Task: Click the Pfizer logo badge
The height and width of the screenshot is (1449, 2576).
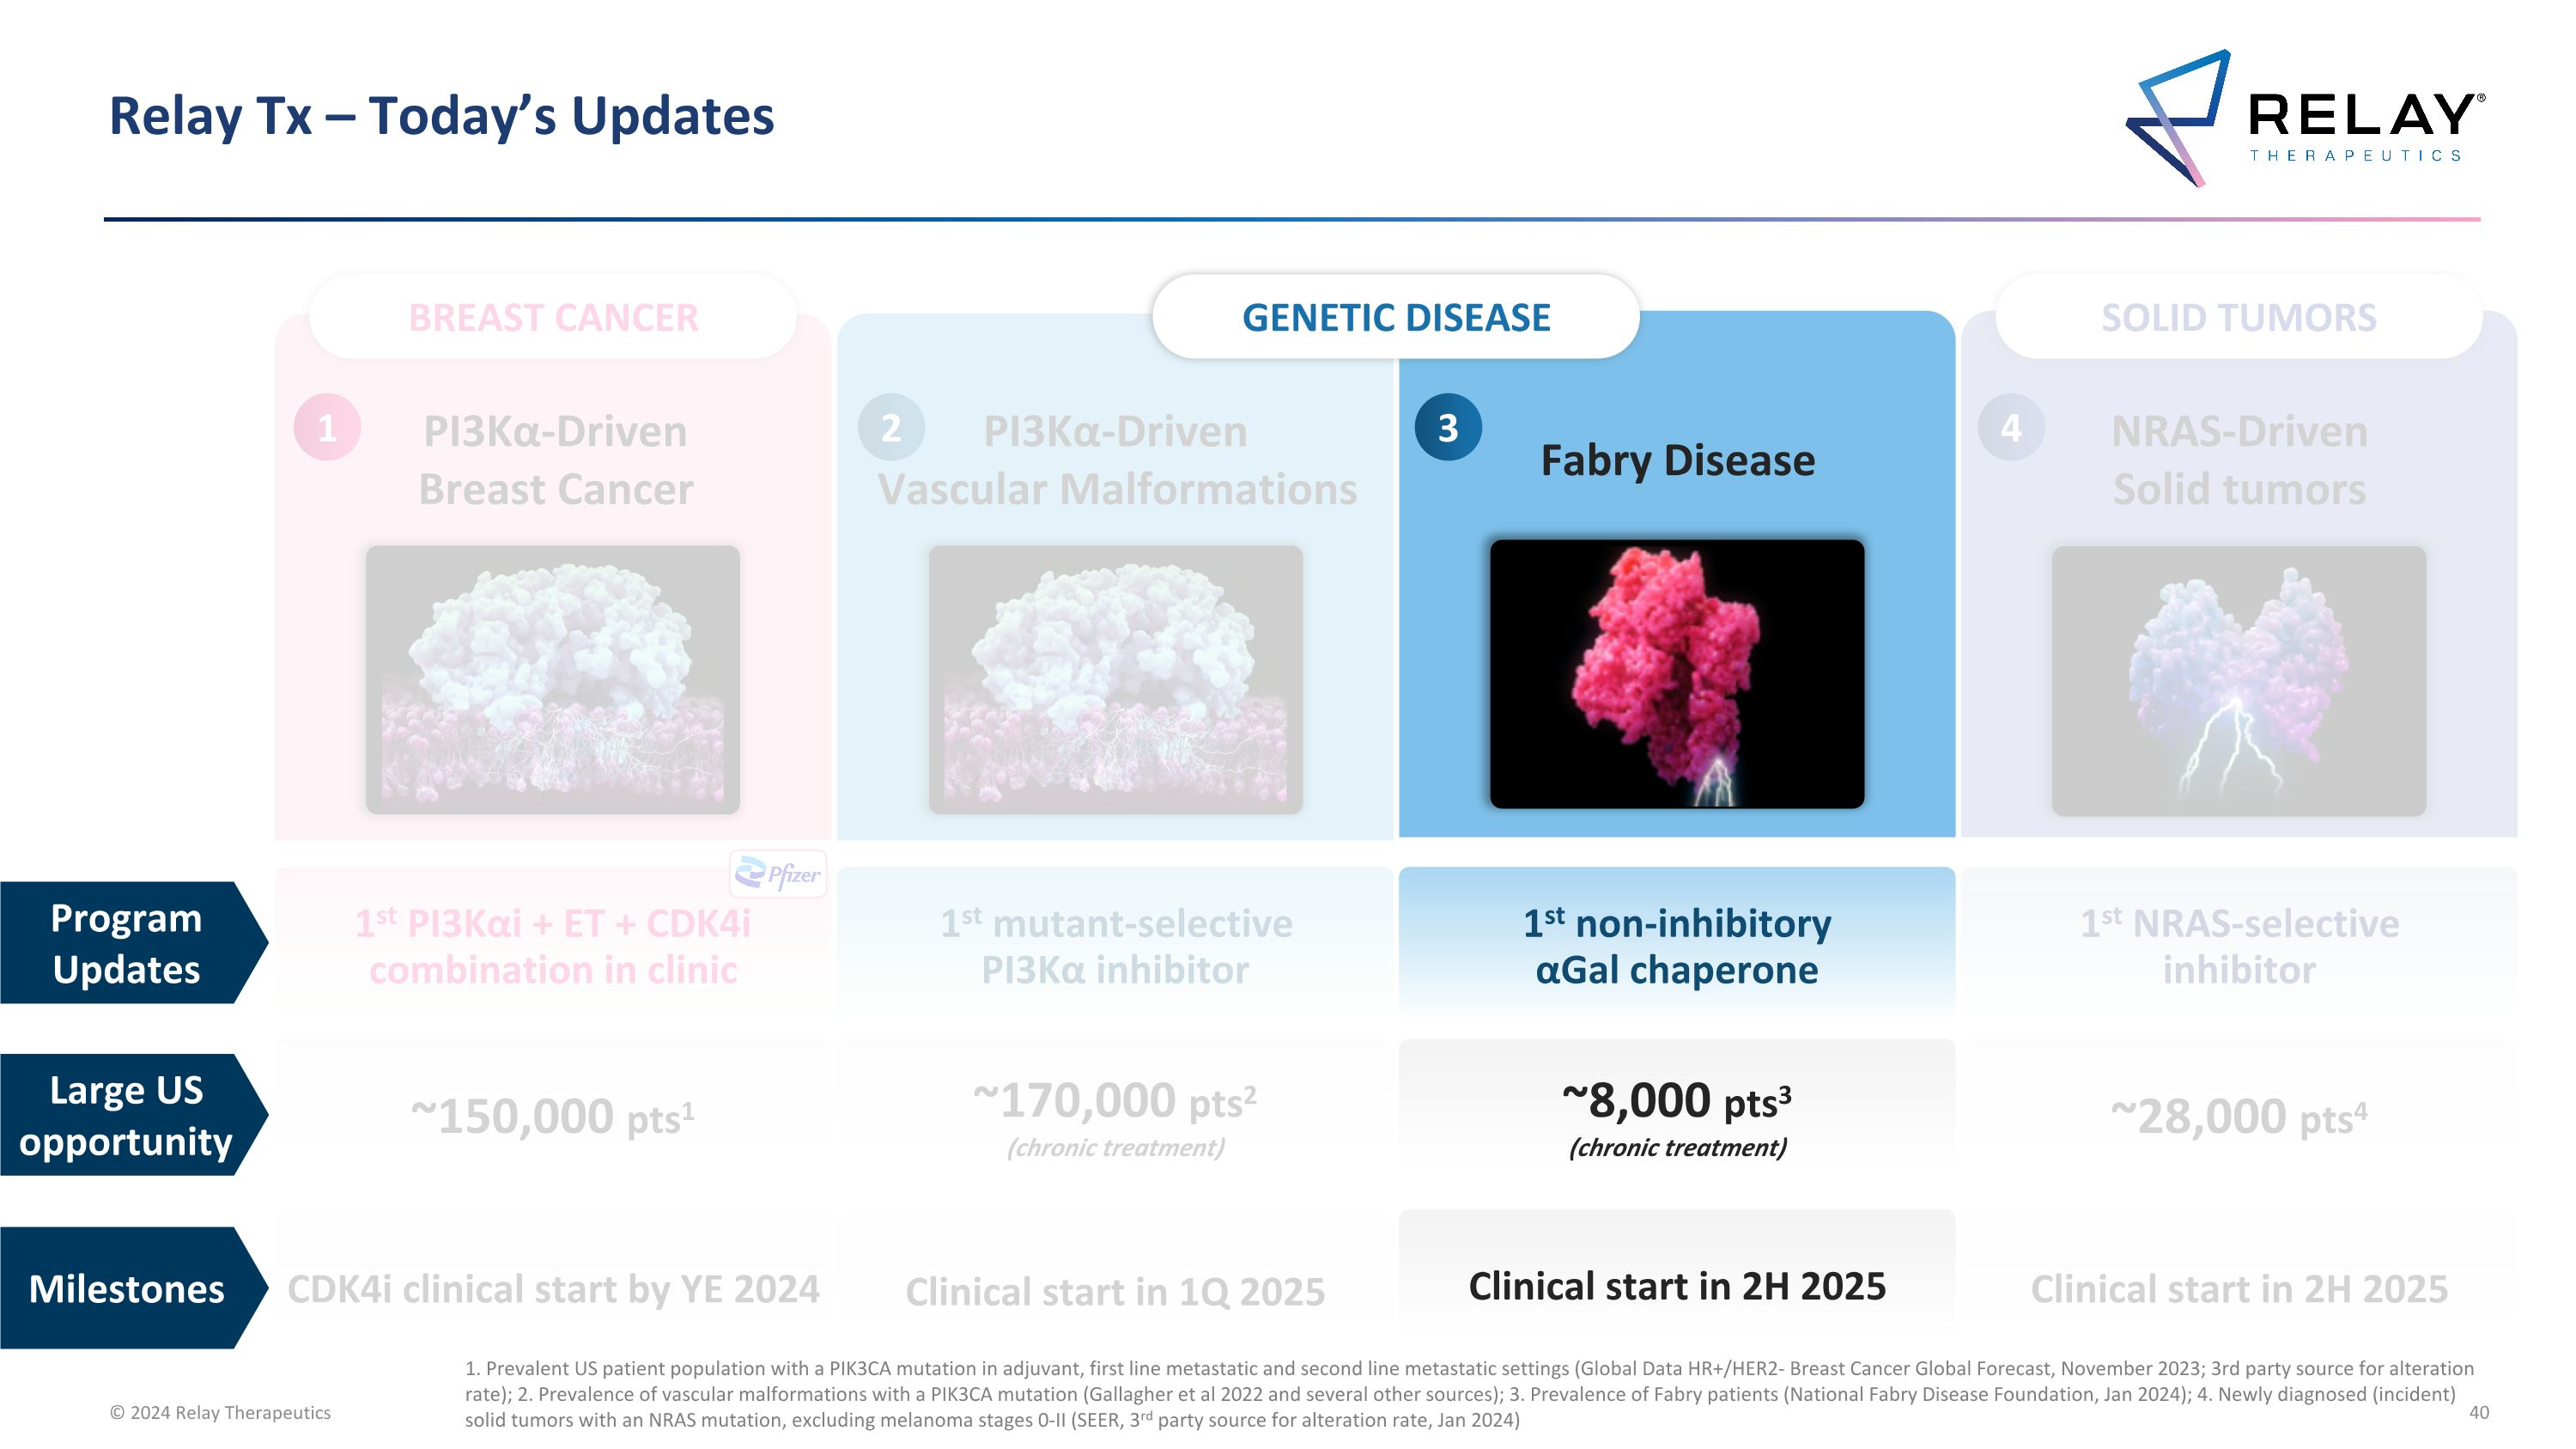Action: click(x=778, y=875)
